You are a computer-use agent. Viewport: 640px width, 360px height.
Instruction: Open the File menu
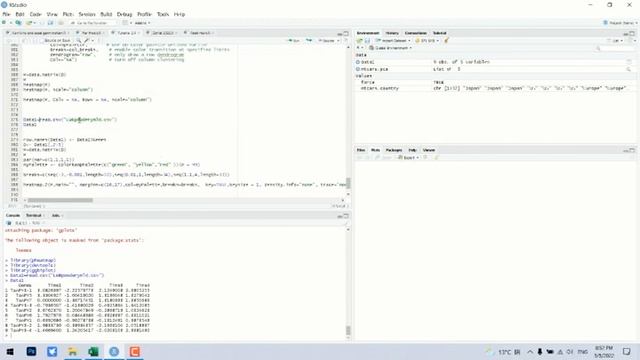pos(6,14)
